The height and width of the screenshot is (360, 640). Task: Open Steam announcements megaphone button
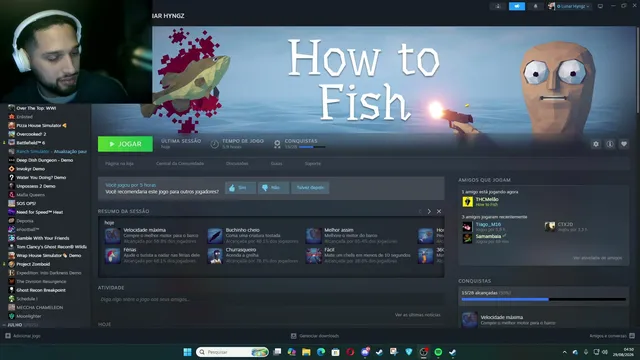click(x=517, y=6)
